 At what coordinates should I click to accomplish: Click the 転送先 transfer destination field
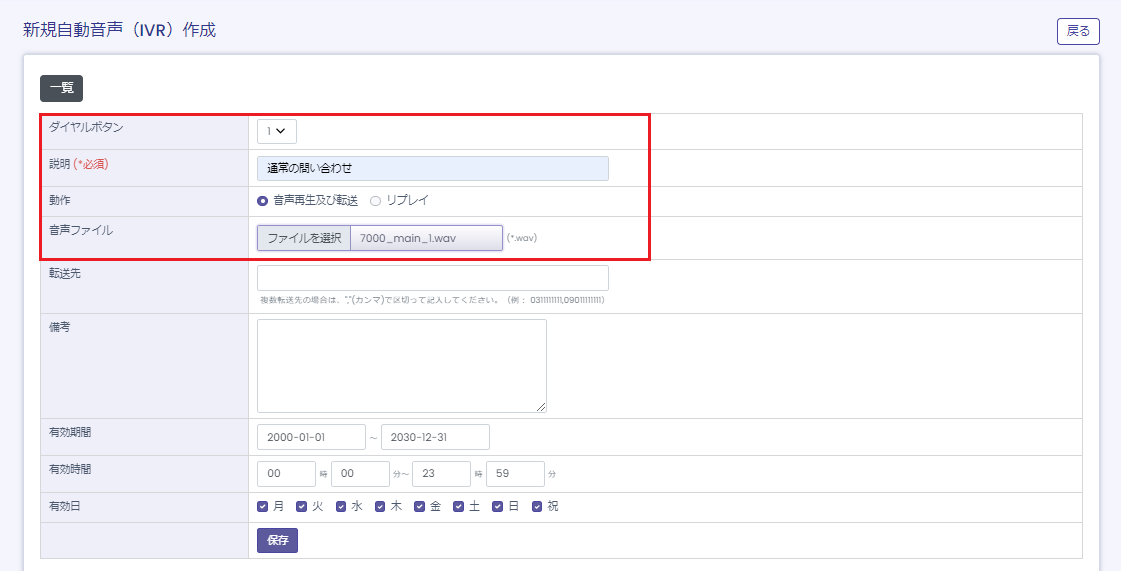432,278
